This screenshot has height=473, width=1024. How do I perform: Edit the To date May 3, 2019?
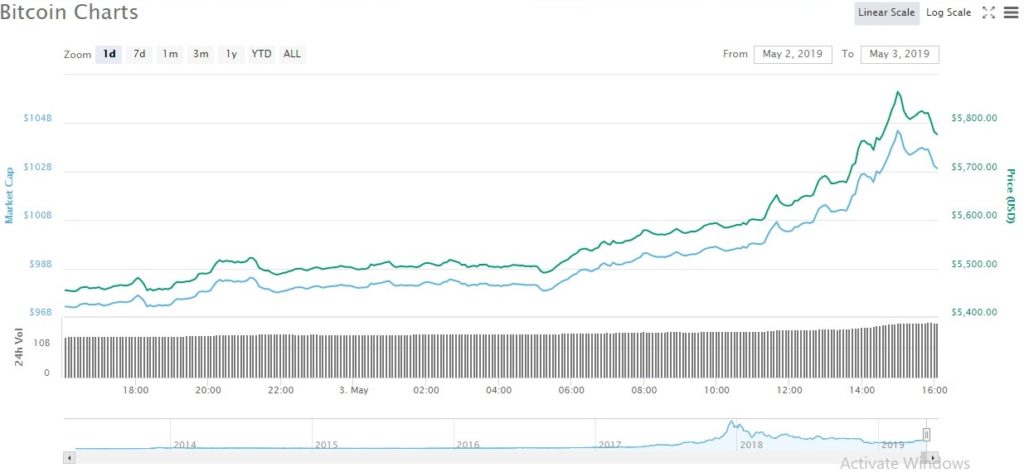click(x=899, y=54)
